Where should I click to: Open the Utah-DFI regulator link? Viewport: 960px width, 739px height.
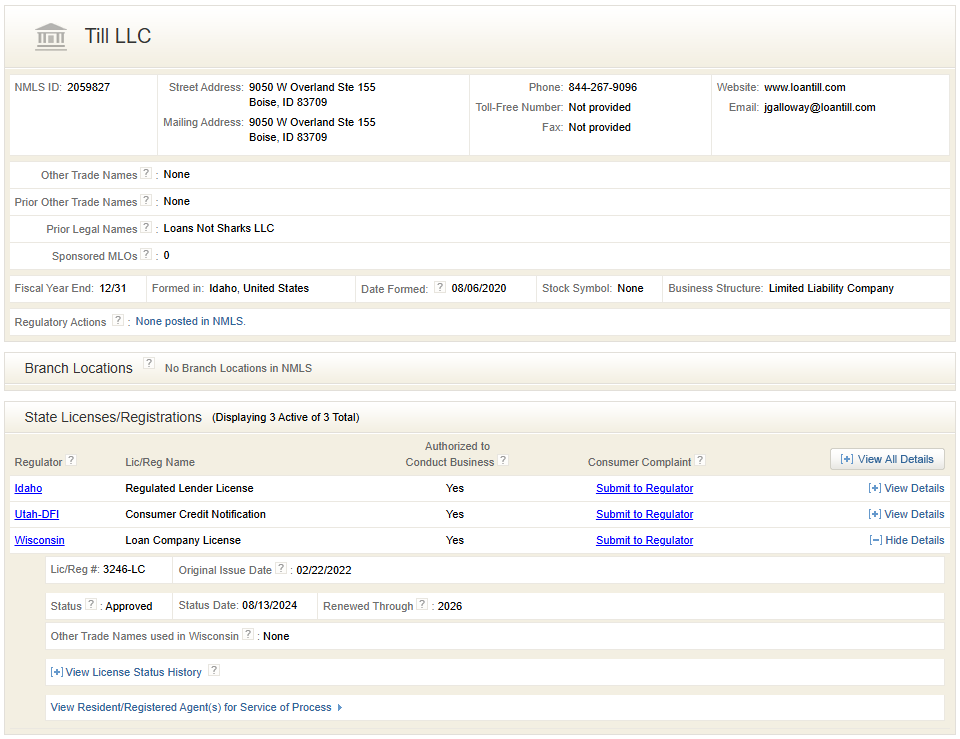(37, 514)
